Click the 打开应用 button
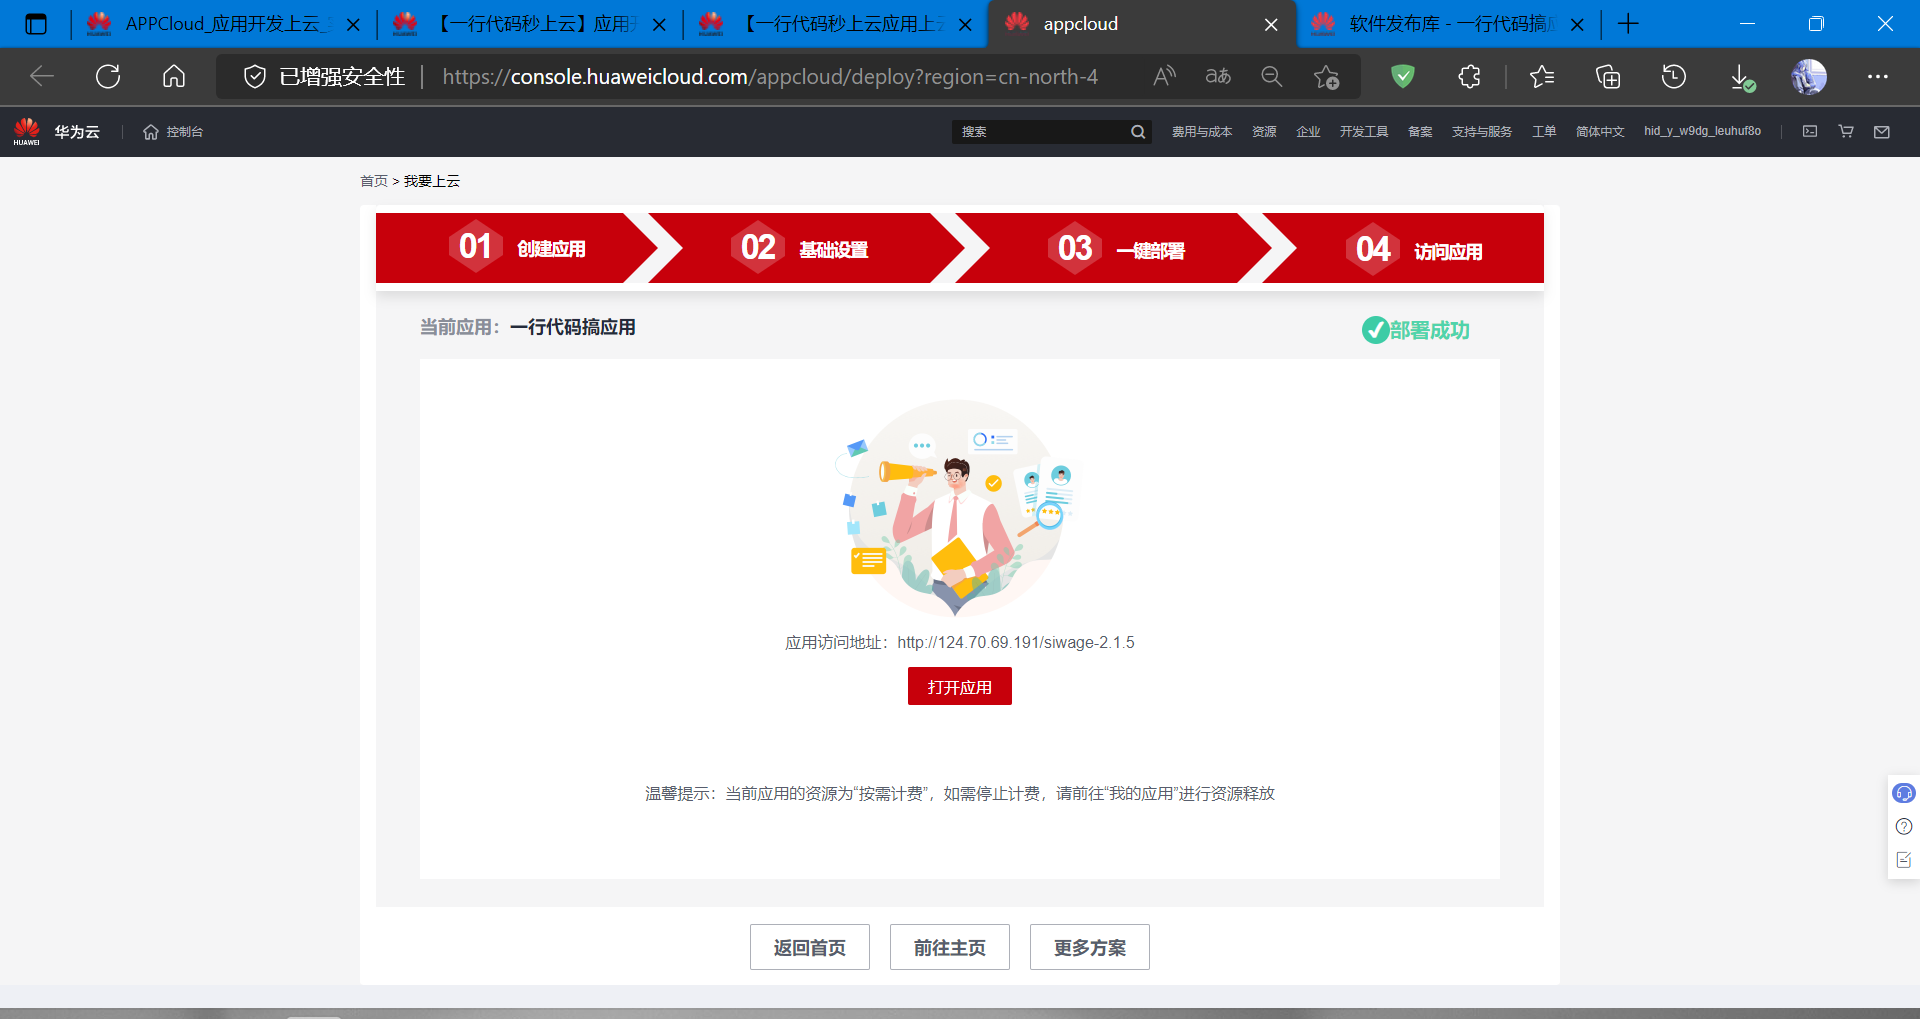 coord(959,686)
